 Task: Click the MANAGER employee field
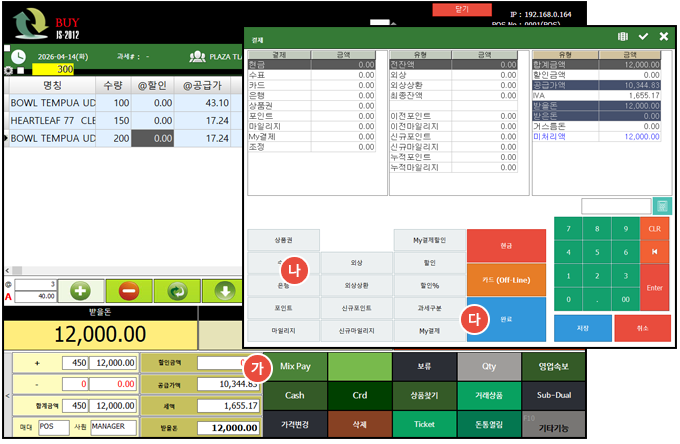113,427
